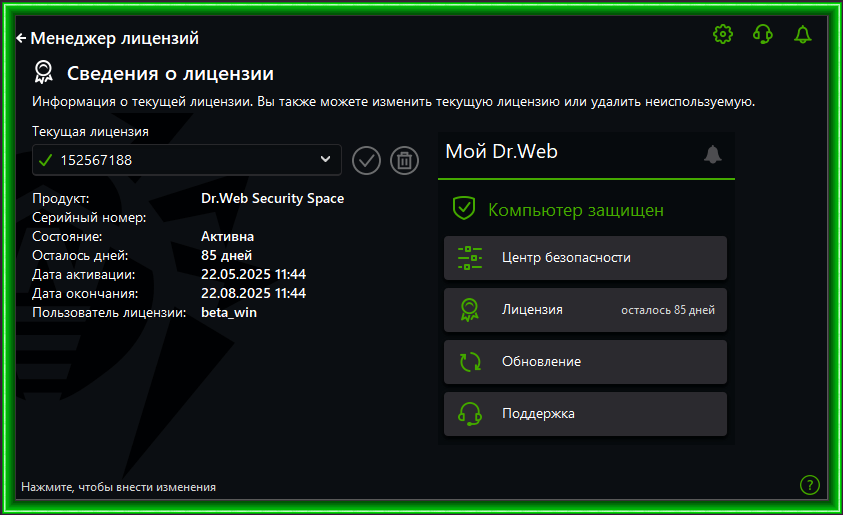Click the Пользователь лицензии label
The height and width of the screenshot is (515, 843).
[109, 312]
